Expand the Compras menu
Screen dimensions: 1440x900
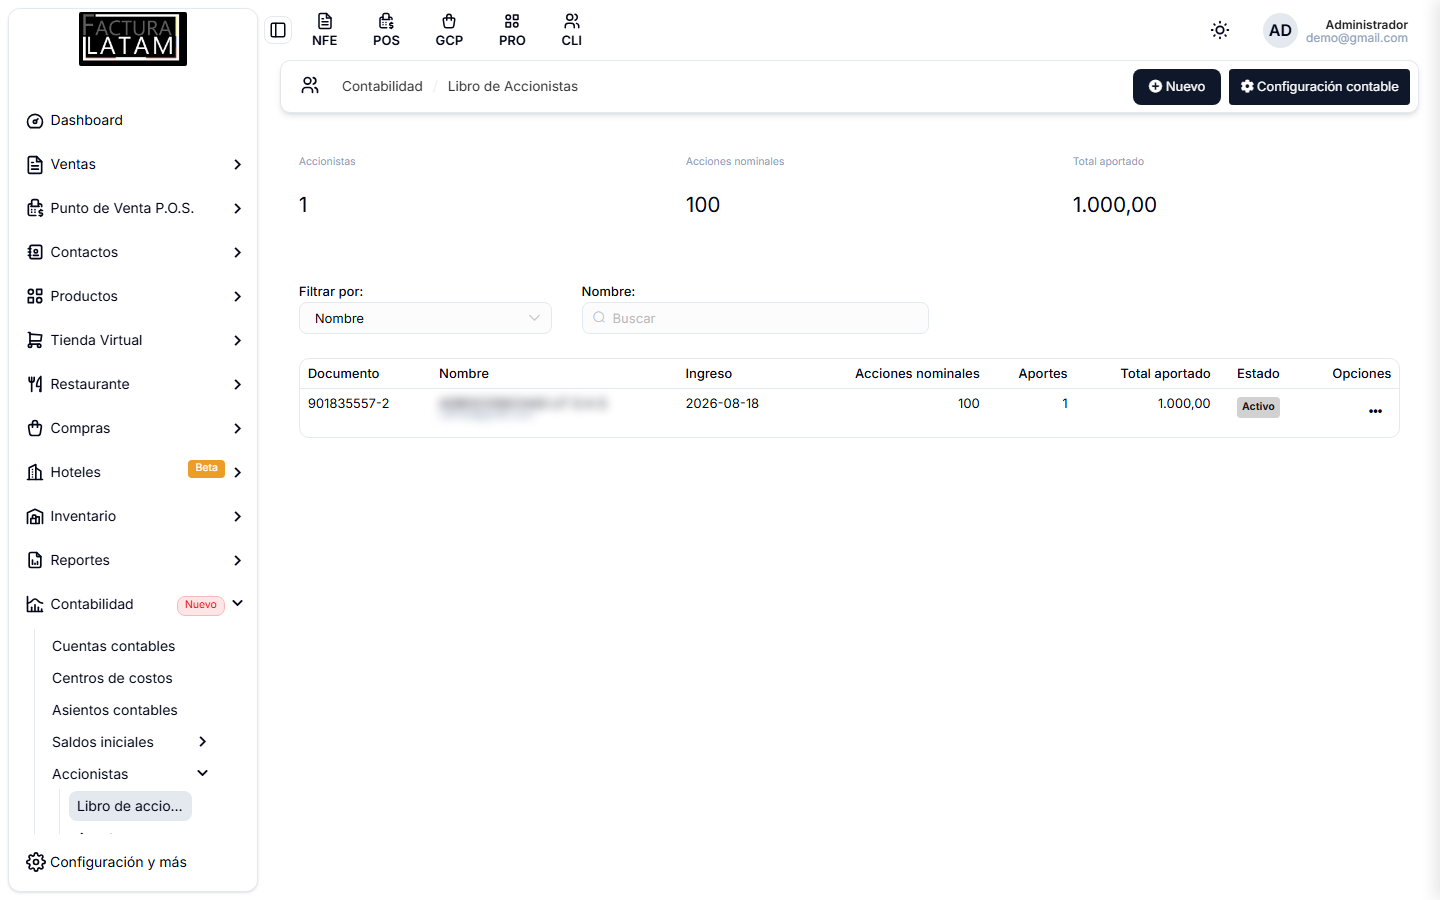[x=133, y=428]
